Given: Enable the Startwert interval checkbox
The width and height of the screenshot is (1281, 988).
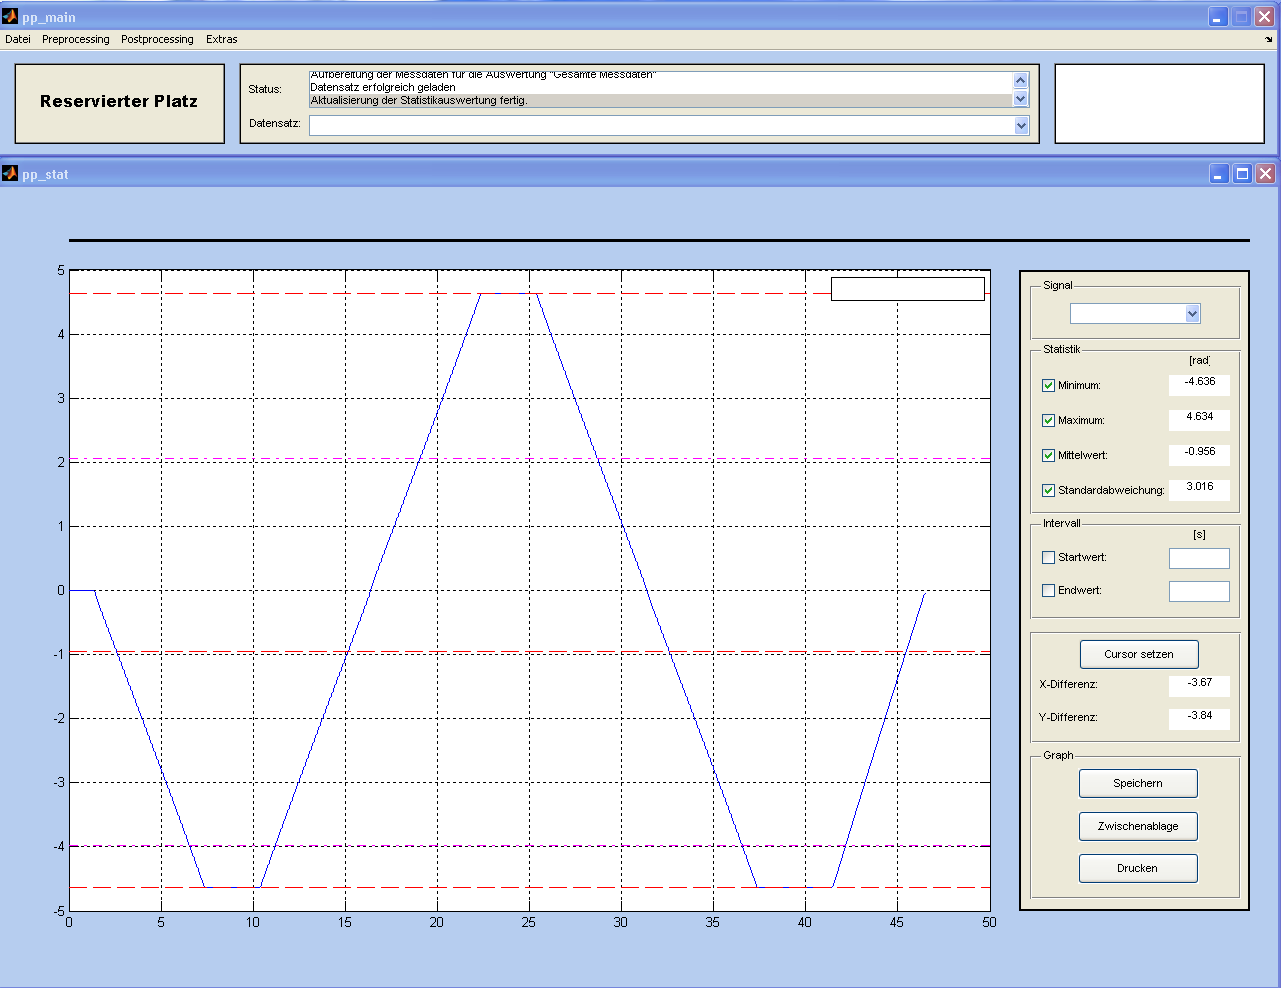Looking at the screenshot, I should tap(1048, 558).
